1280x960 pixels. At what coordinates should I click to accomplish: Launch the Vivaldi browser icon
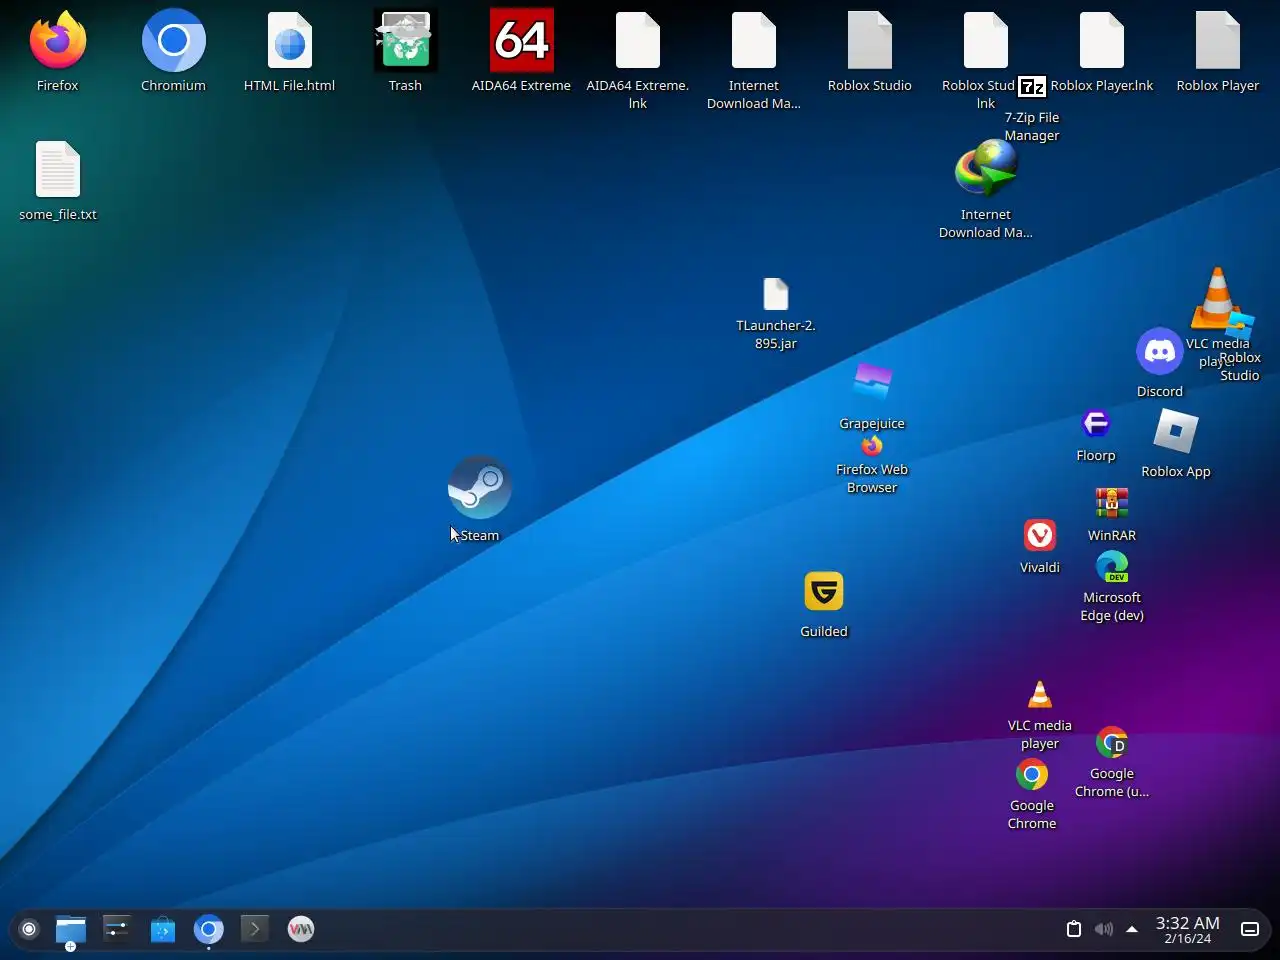point(1040,535)
